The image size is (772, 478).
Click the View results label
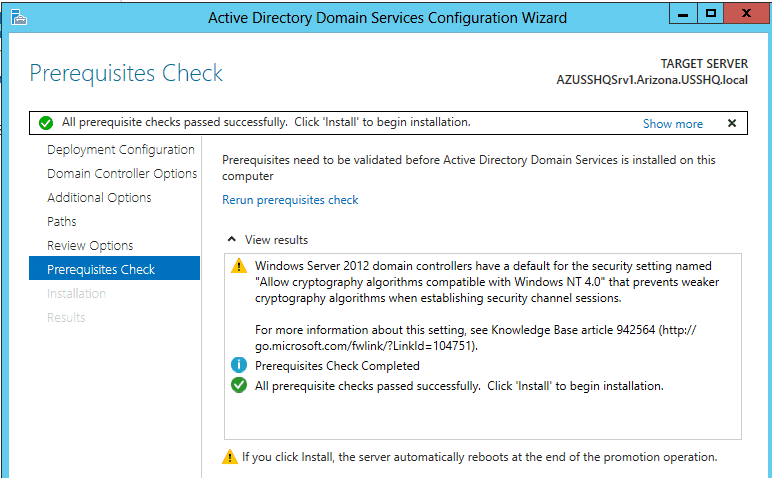tap(276, 240)
